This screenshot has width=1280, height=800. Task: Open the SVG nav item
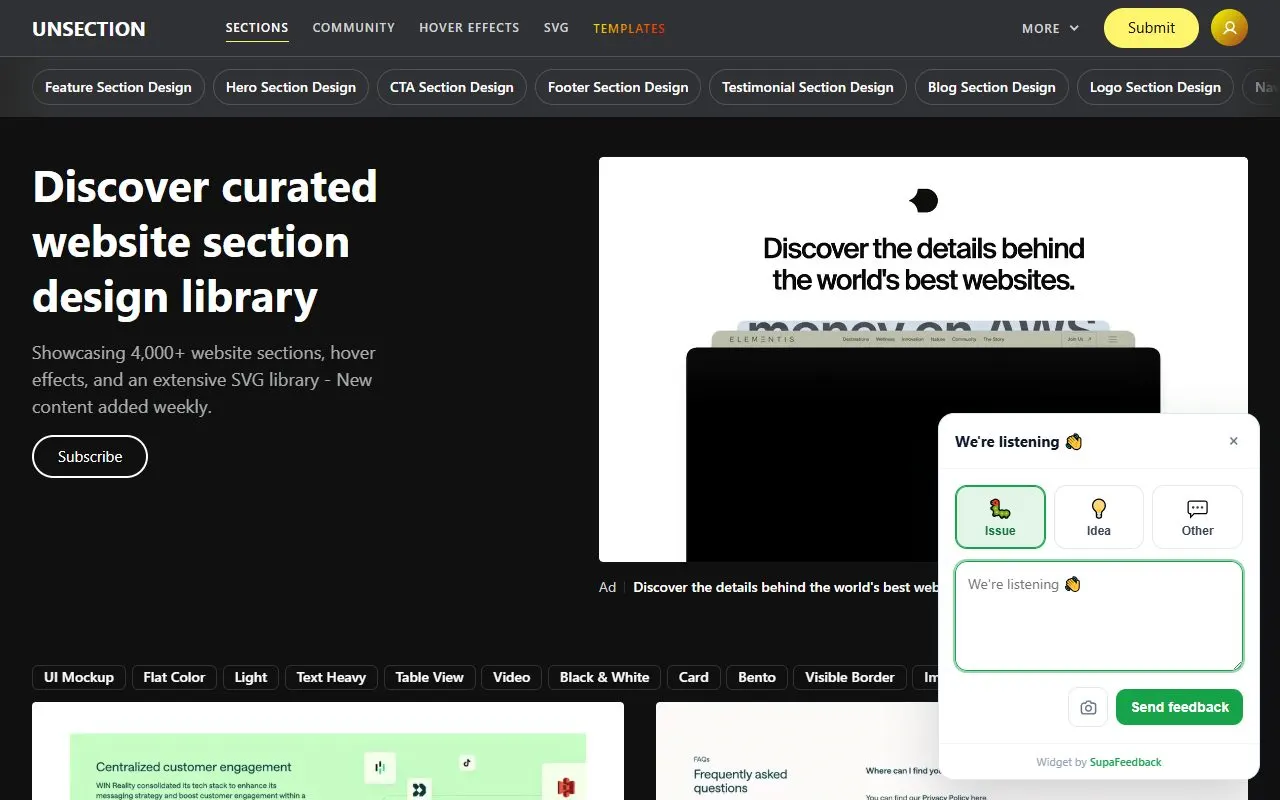pos(556,28)
